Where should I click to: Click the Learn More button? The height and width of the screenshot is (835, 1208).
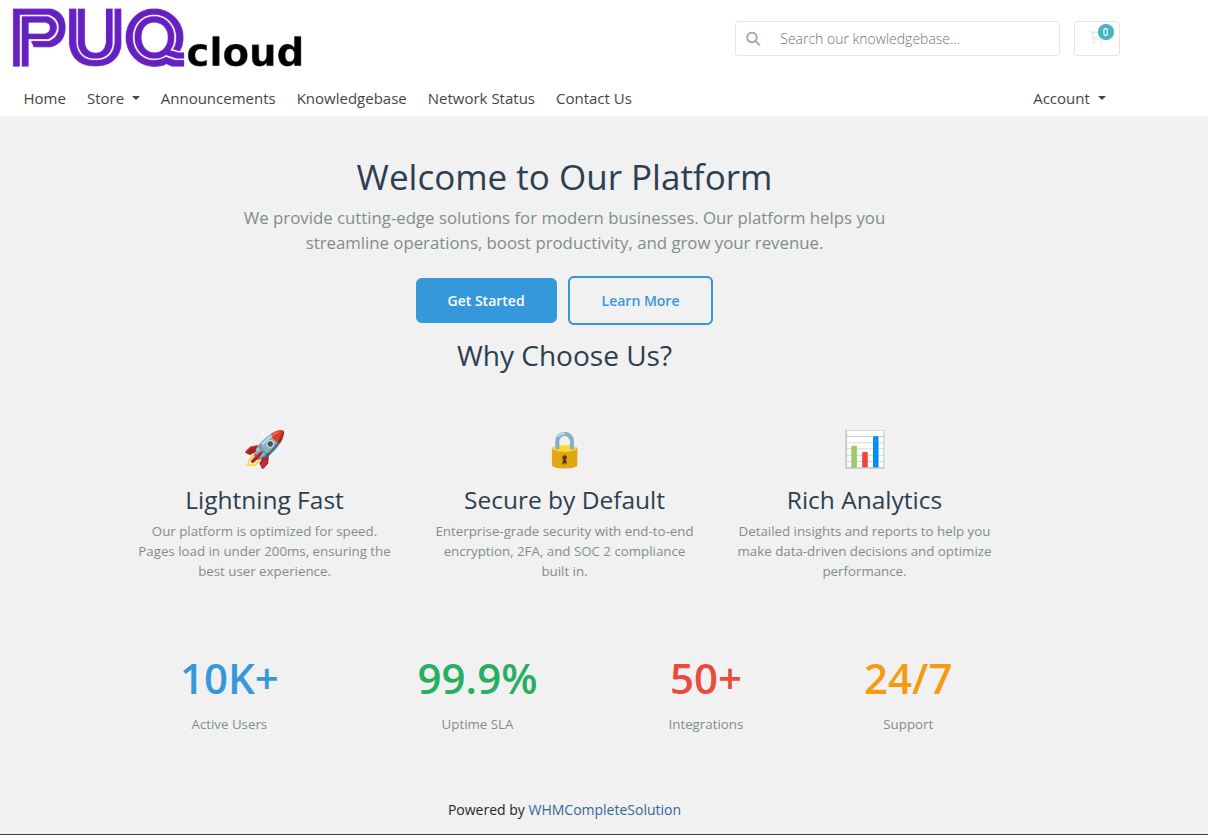(x=640, y=301)
